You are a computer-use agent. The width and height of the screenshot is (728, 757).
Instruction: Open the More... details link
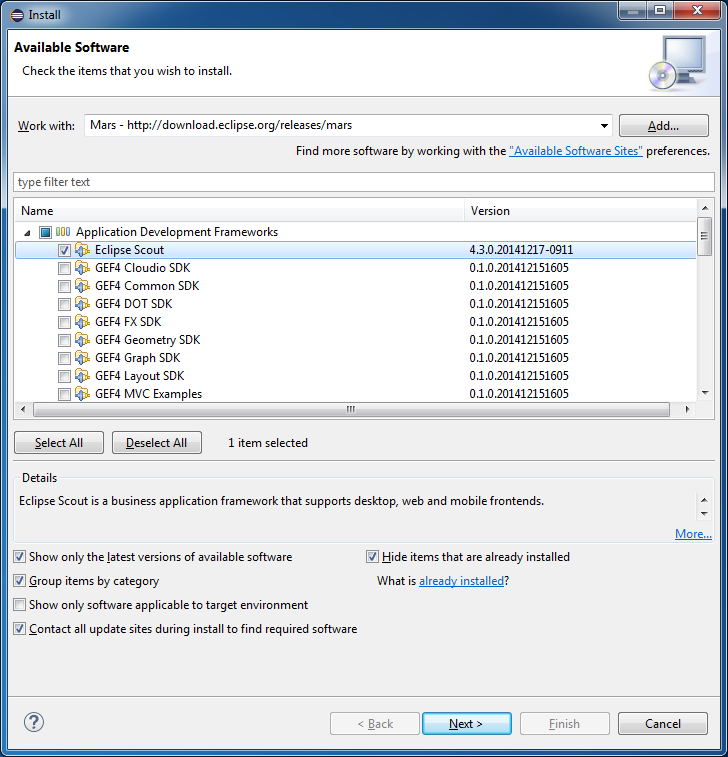[693, 534]
